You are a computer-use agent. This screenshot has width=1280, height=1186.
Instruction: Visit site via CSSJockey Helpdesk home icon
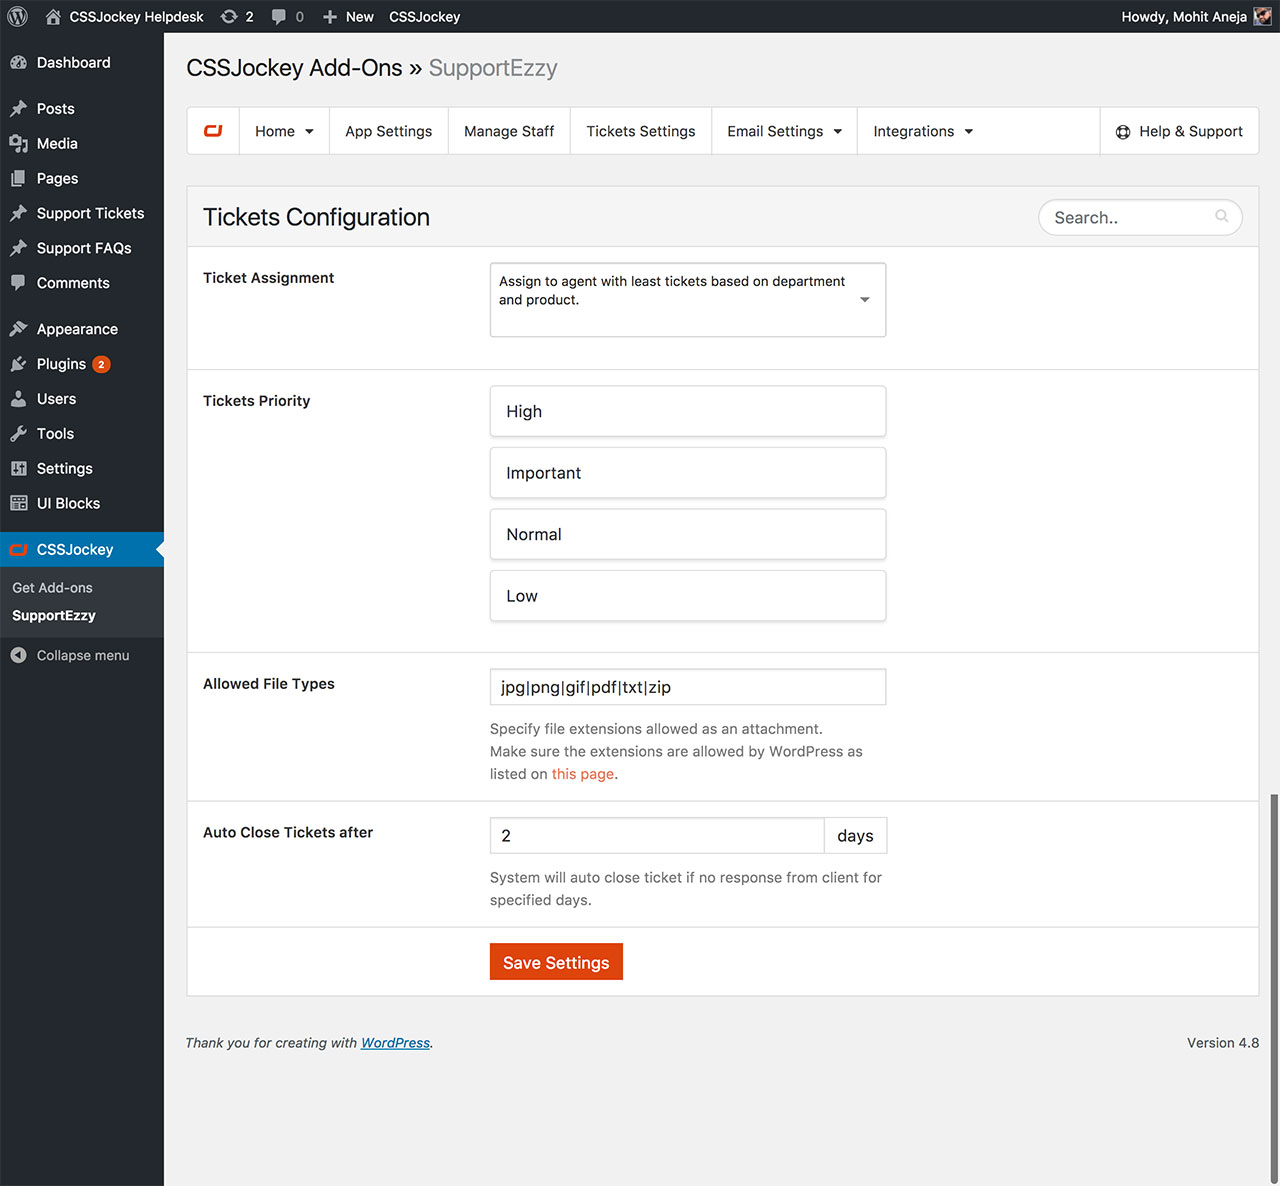coord(53,16)
